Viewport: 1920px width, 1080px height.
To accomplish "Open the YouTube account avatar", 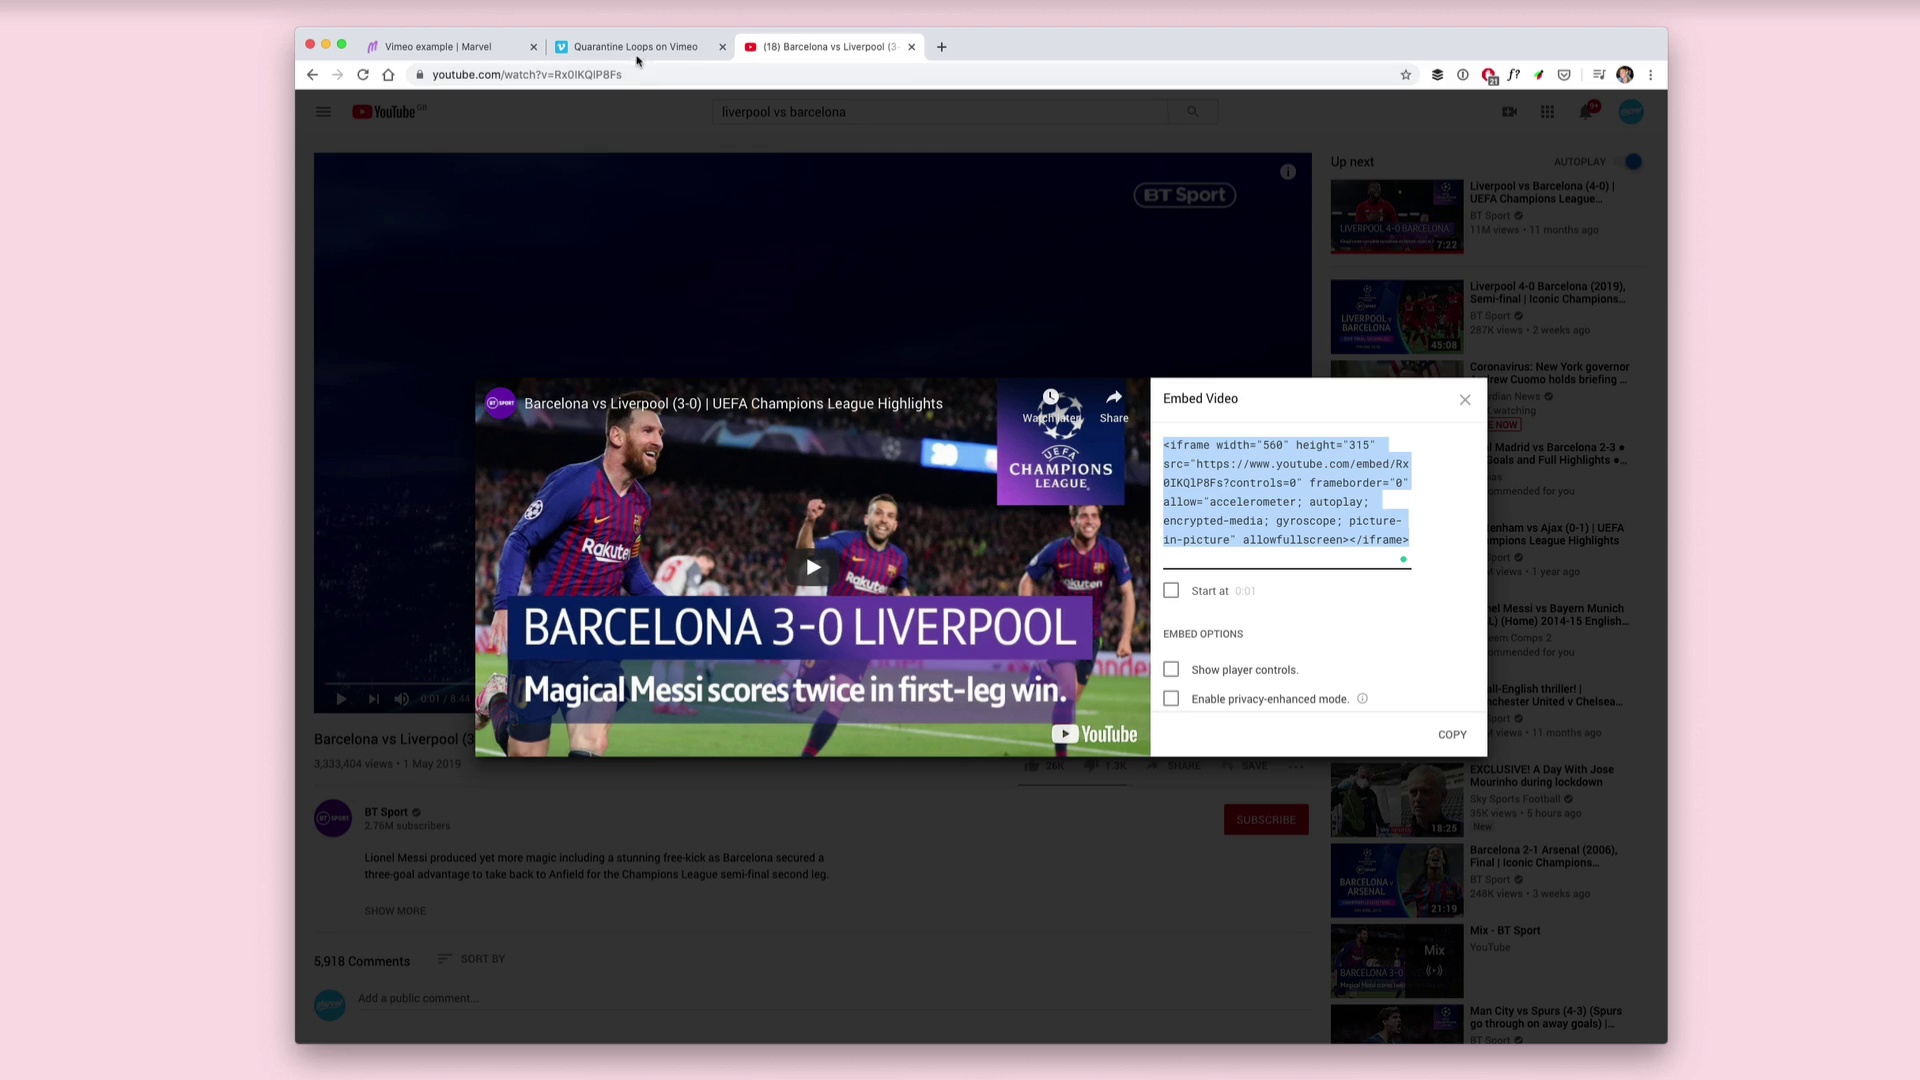I will 1631,112.
